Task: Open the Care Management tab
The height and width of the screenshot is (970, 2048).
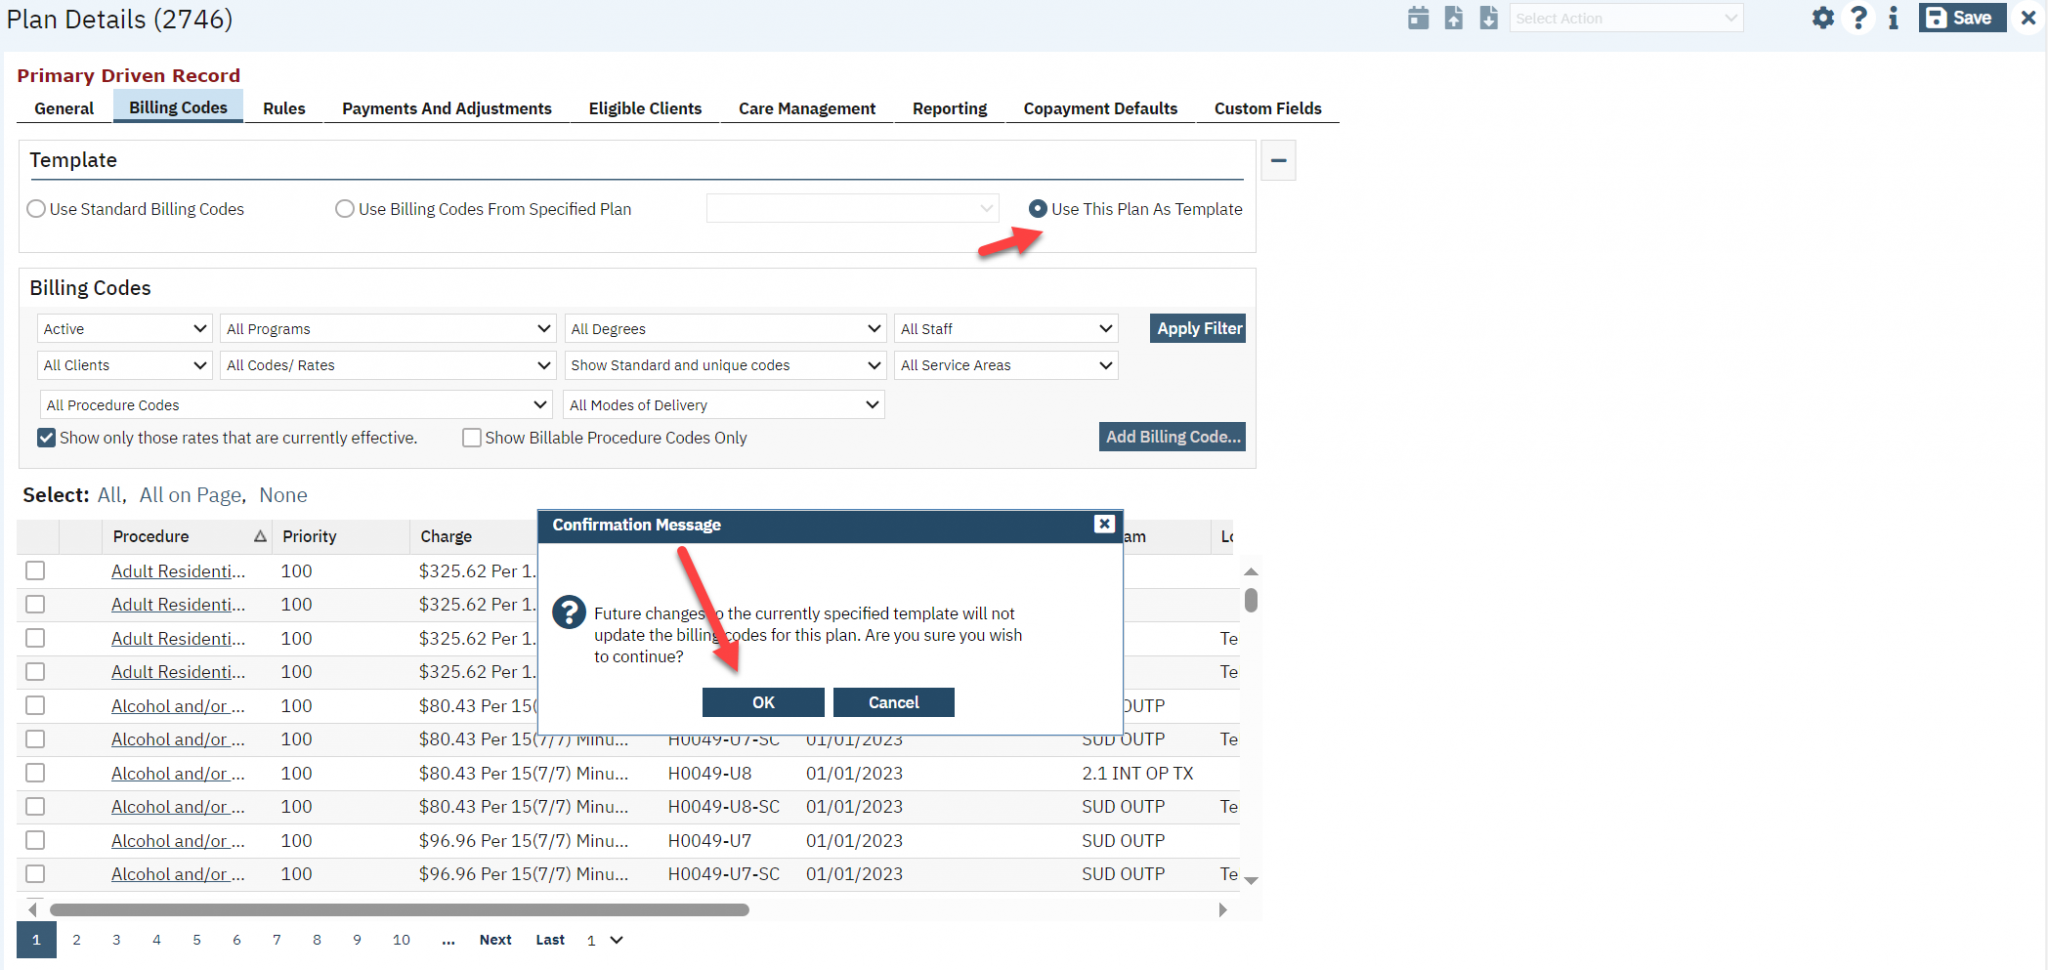Action: (806, 108)
